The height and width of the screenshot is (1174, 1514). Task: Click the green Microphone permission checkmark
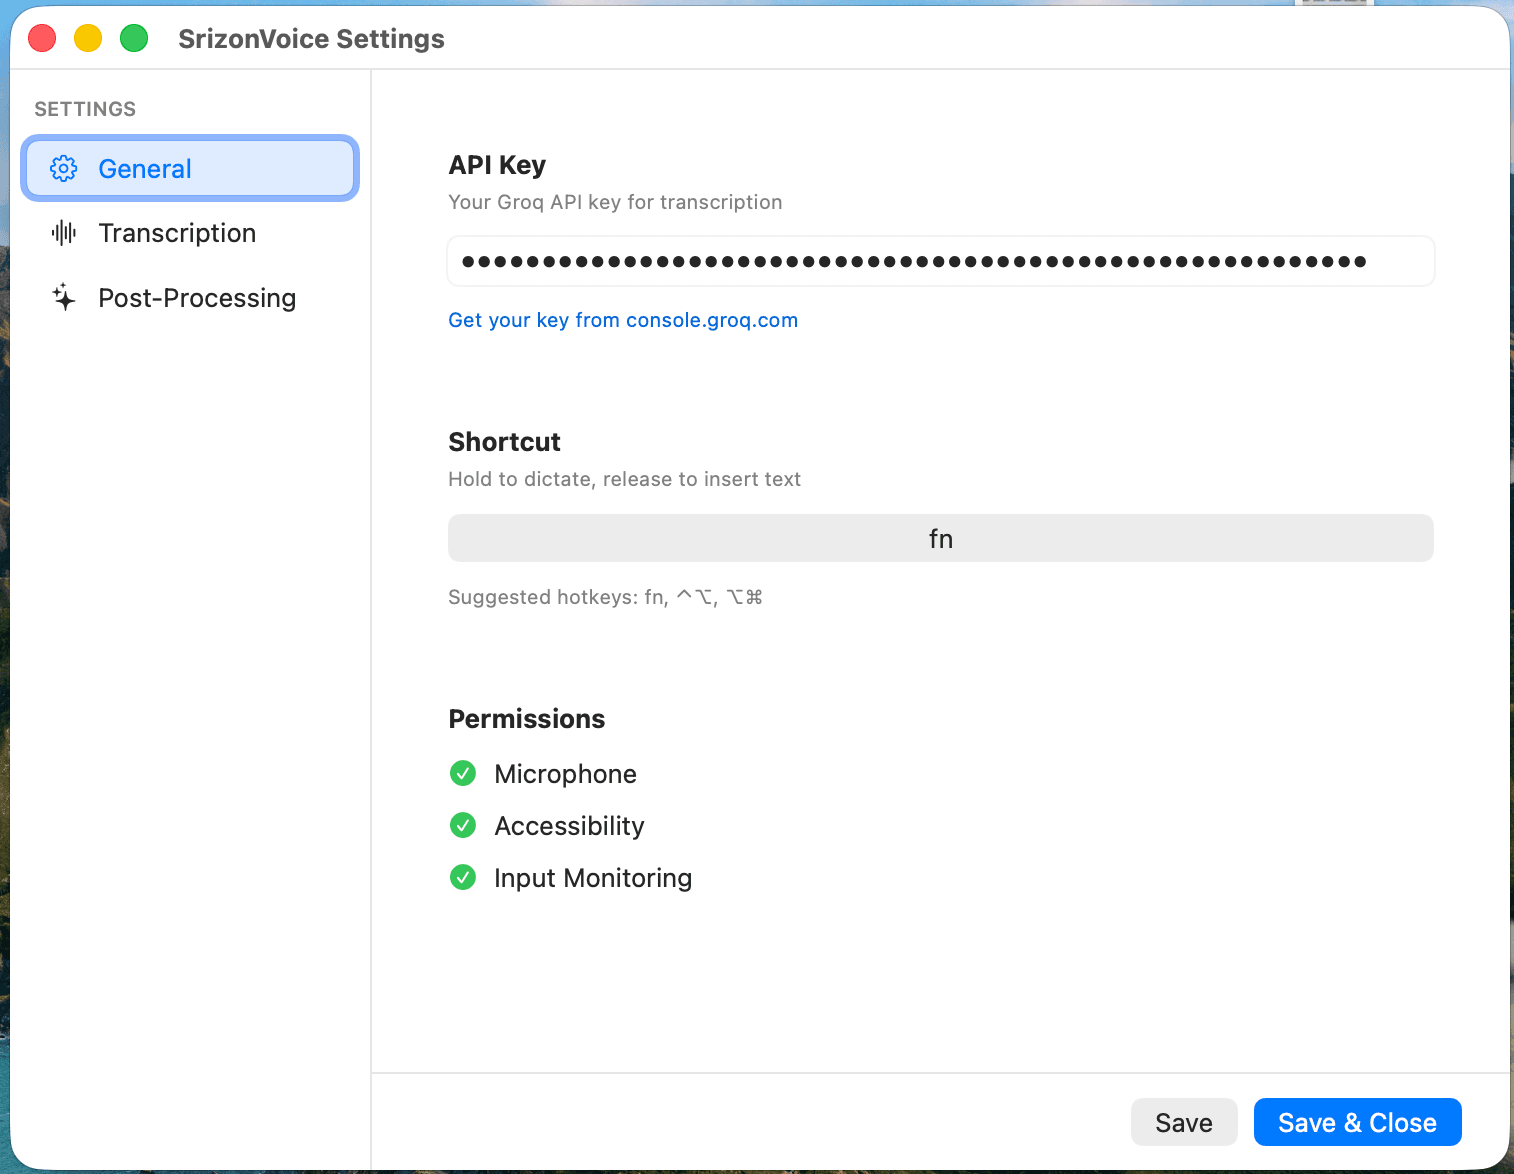463,773
